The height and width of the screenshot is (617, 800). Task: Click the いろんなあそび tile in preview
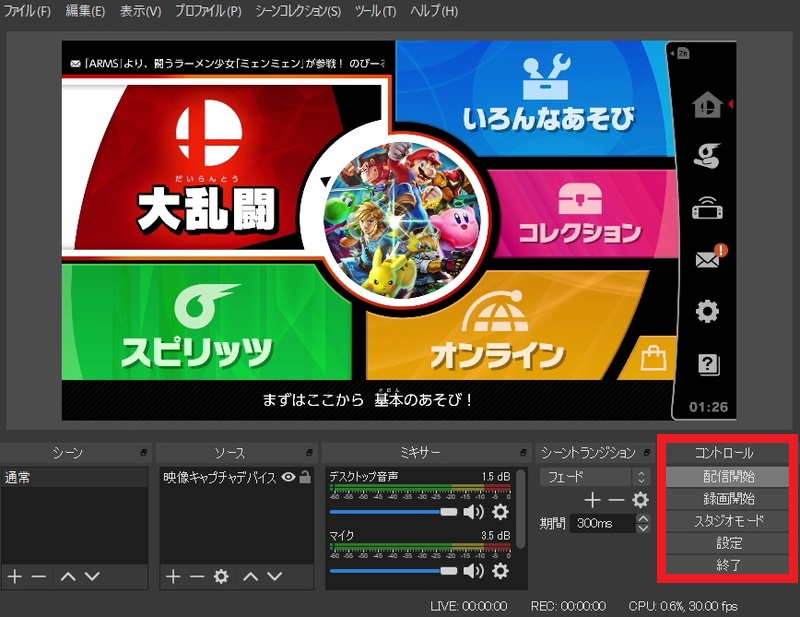[533, 98]
